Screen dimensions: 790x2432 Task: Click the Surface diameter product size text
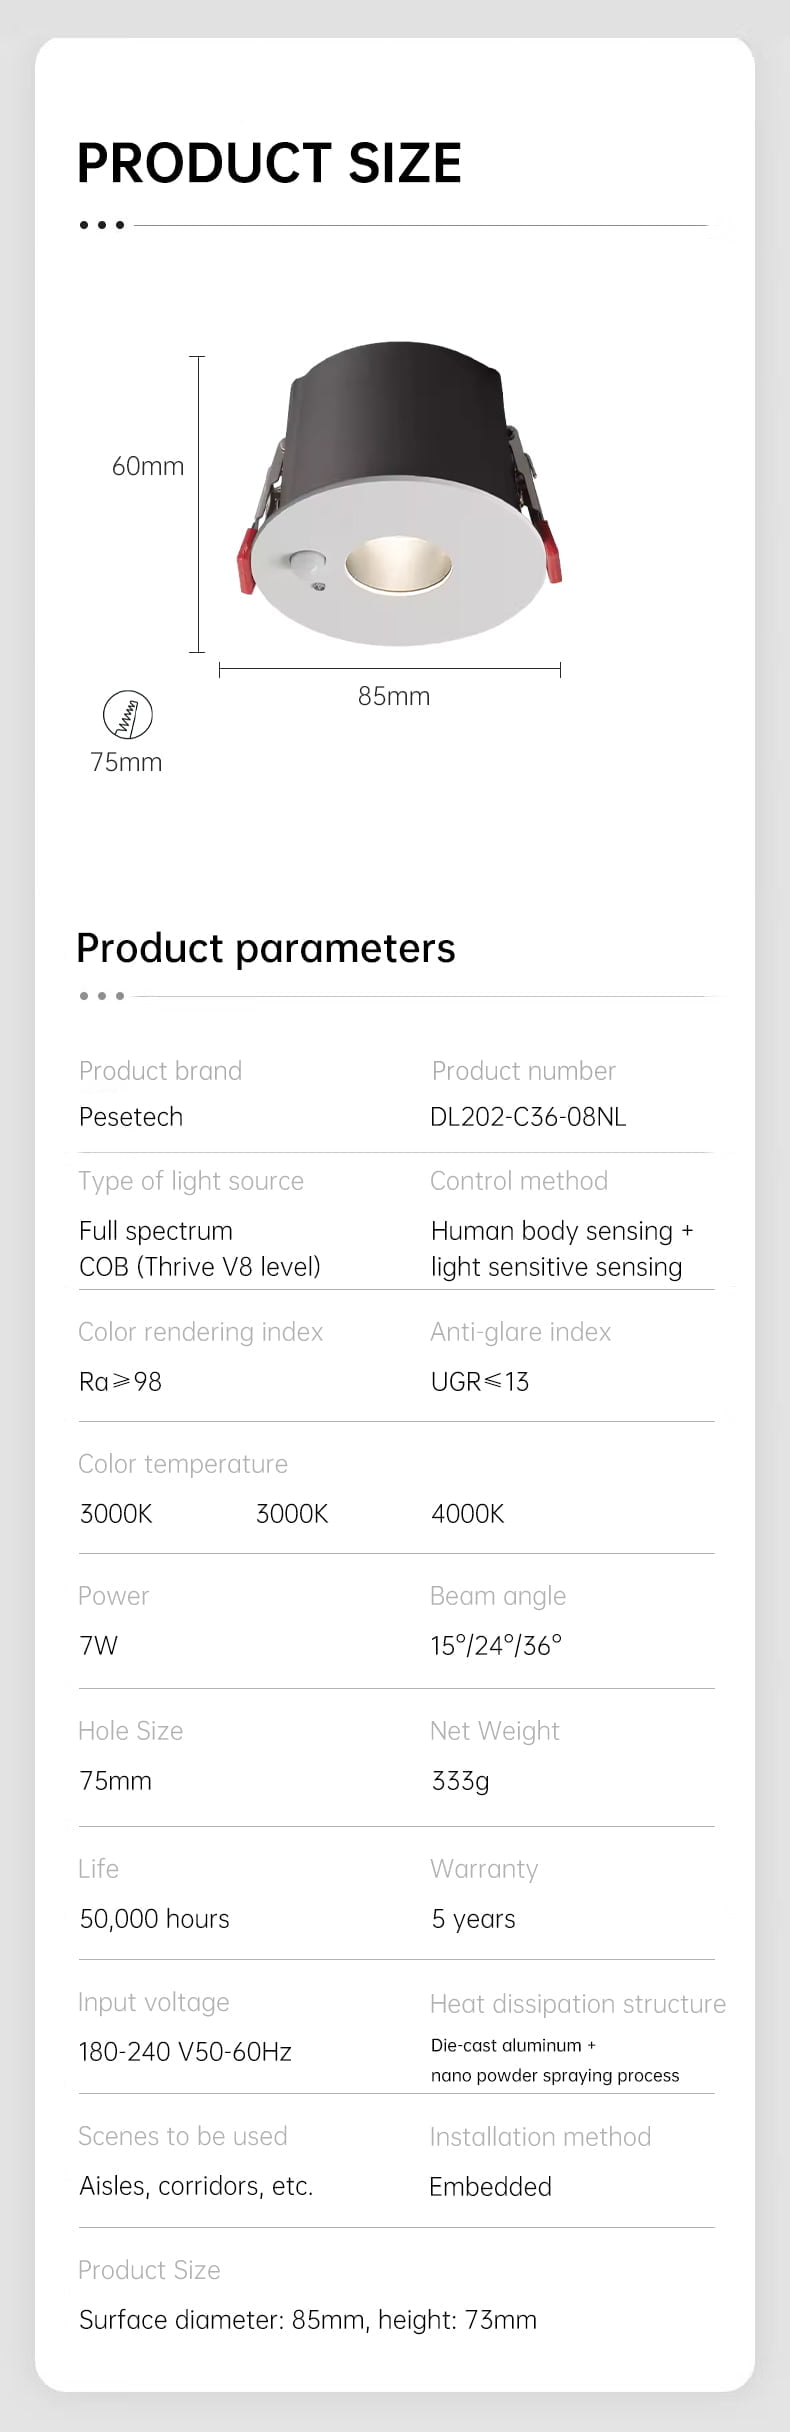[x=308, y=2320]
